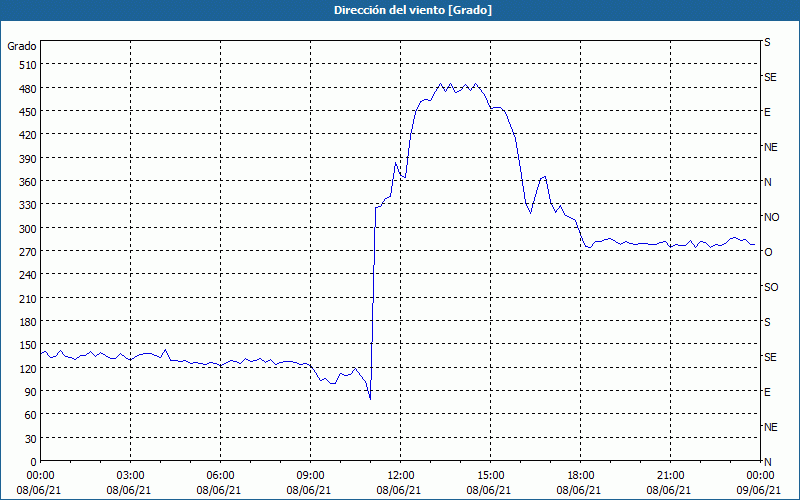Viewport: 800px width, 500px height.
Task: Select the 'E' compass label beside the 90 gridline
Action: (767, 392)
